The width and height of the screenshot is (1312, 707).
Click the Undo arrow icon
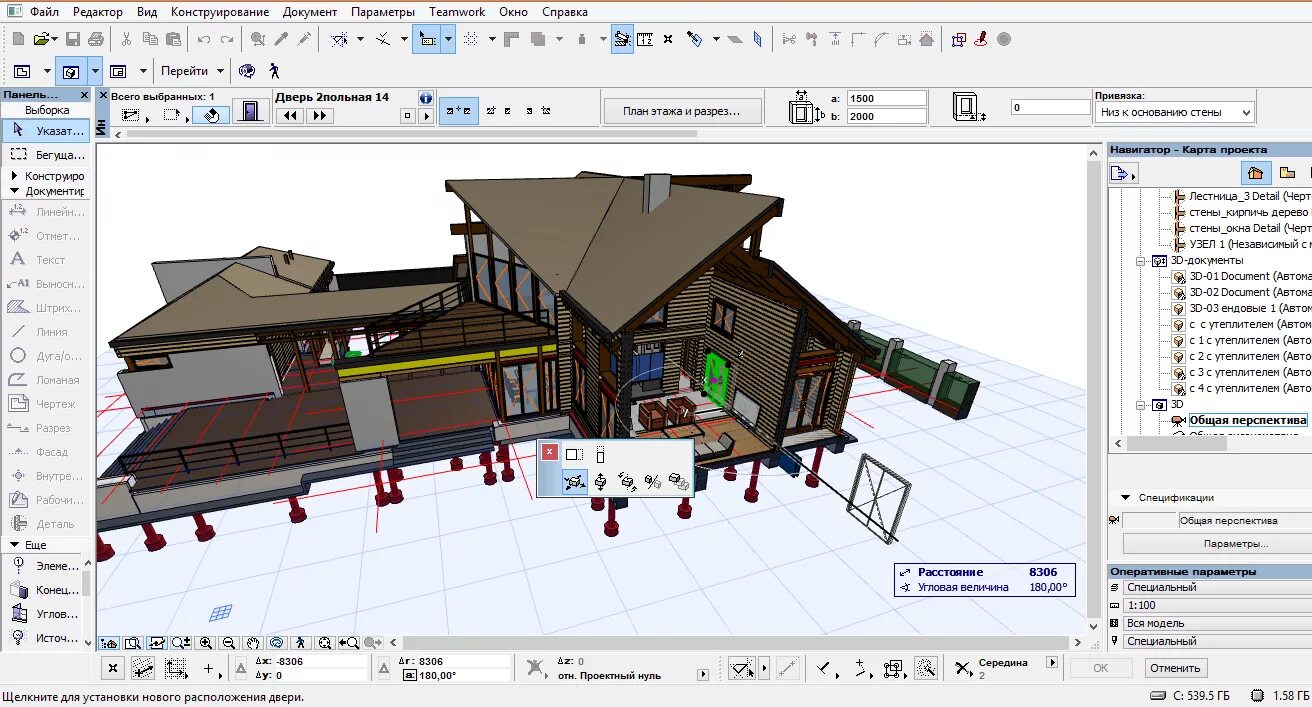[204, 39]
